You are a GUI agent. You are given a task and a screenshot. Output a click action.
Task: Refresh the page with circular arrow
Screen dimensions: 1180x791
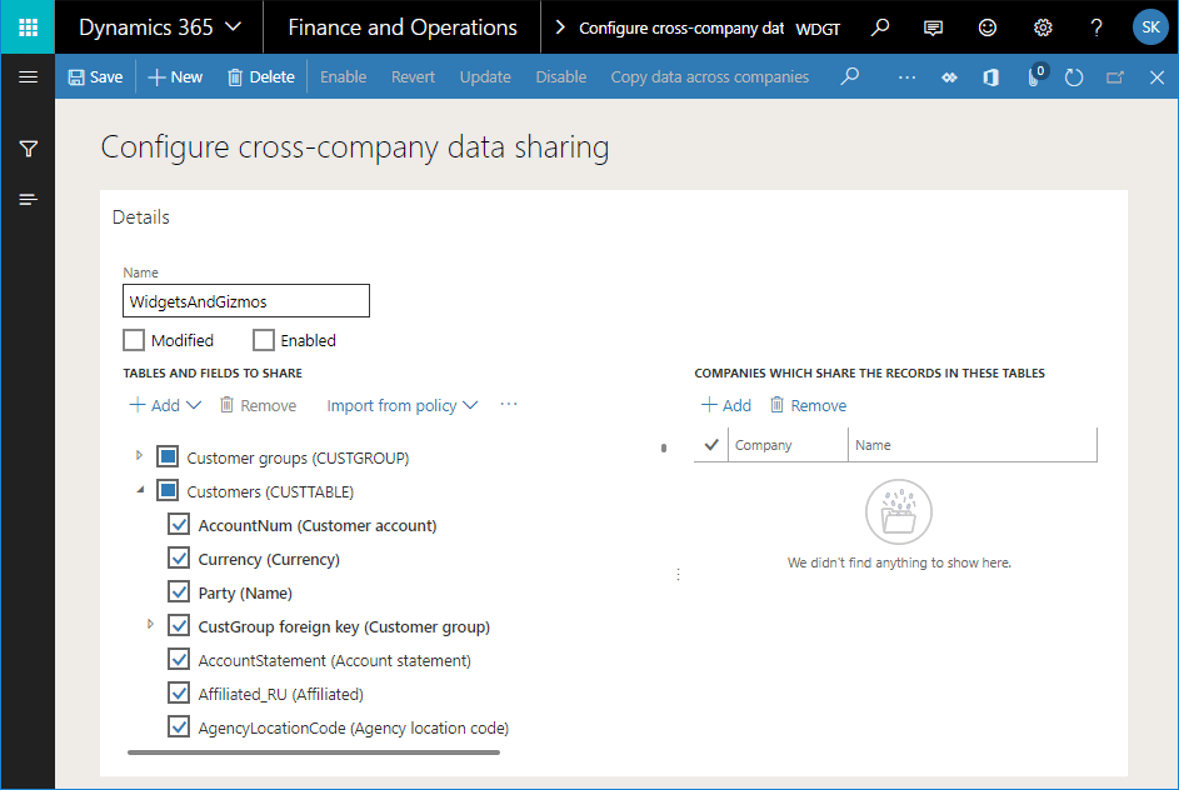tap(1074, 78)
